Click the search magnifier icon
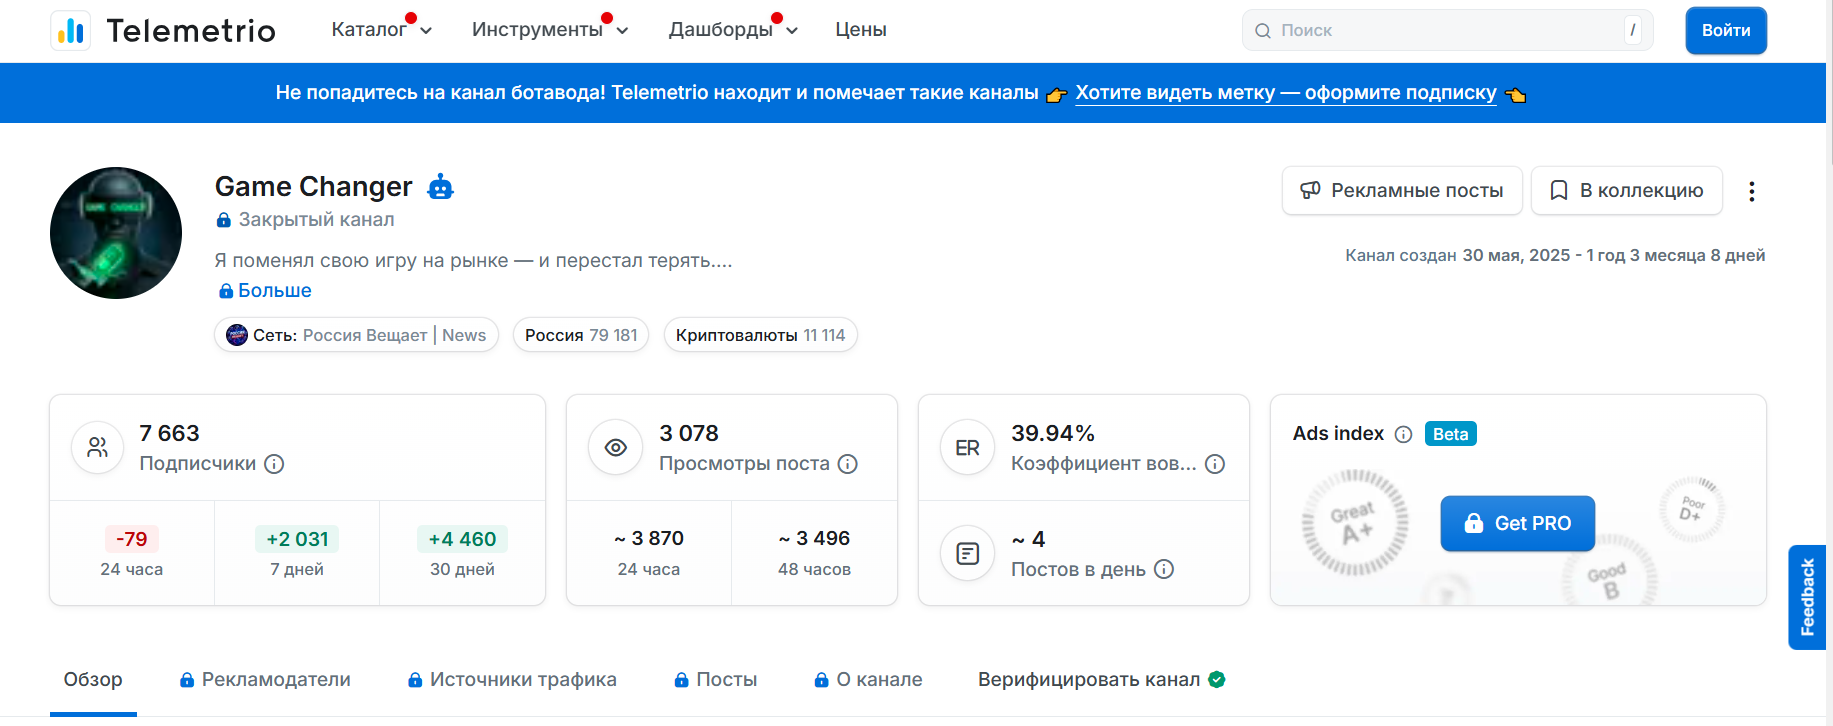The width and height of the screenshot is (1833, 726). [x=1263, y=31]
